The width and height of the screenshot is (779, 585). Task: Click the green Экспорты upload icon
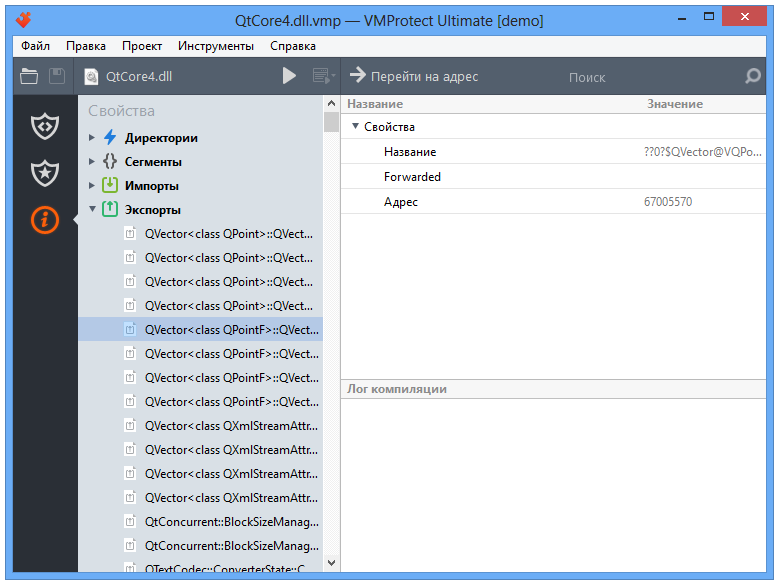(x=110, y=209)
